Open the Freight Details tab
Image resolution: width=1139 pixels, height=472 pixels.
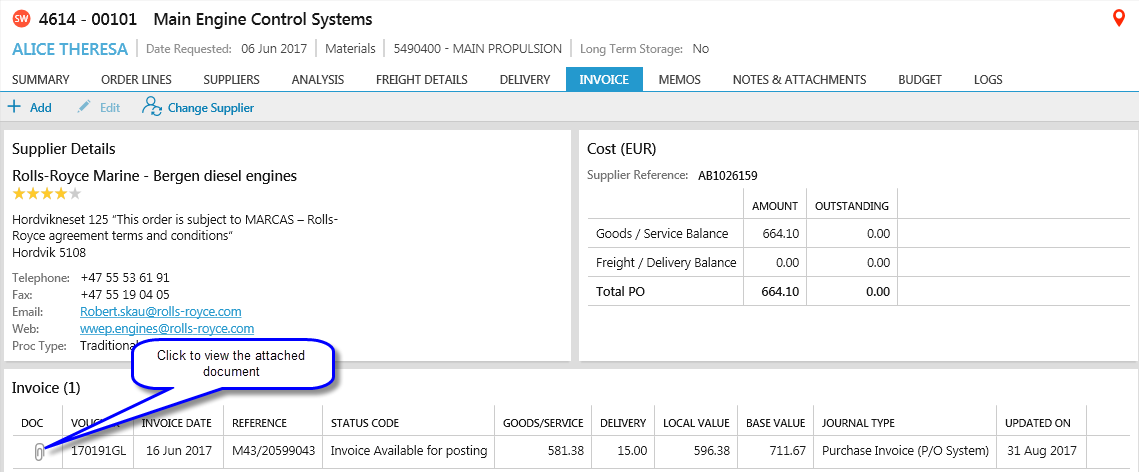pos(421,80)
